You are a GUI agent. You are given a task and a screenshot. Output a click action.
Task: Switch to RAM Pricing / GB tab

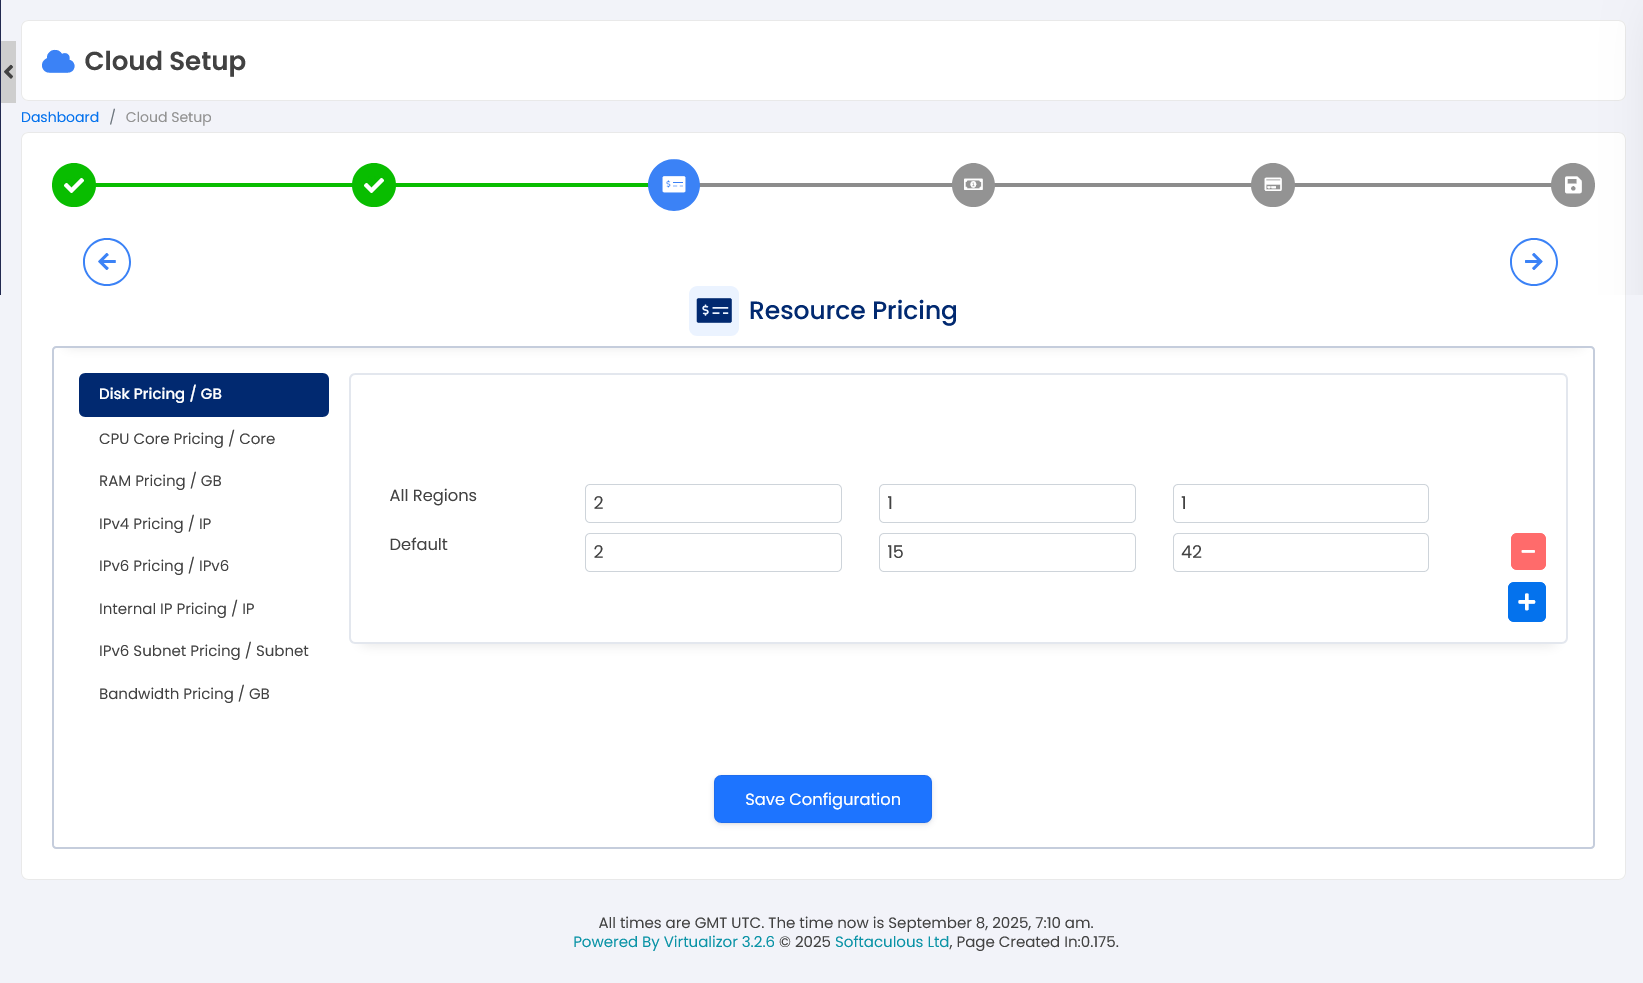coord(160,481)
